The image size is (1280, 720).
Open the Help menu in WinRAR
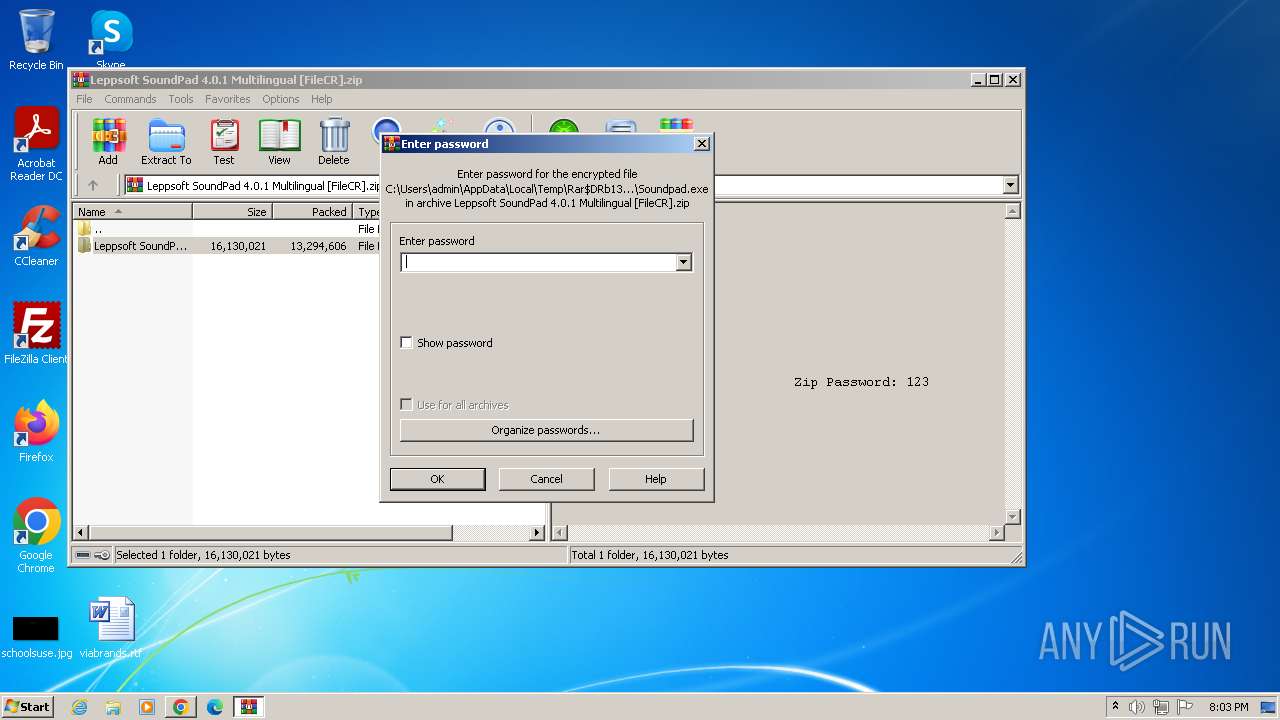click(321, 99)
